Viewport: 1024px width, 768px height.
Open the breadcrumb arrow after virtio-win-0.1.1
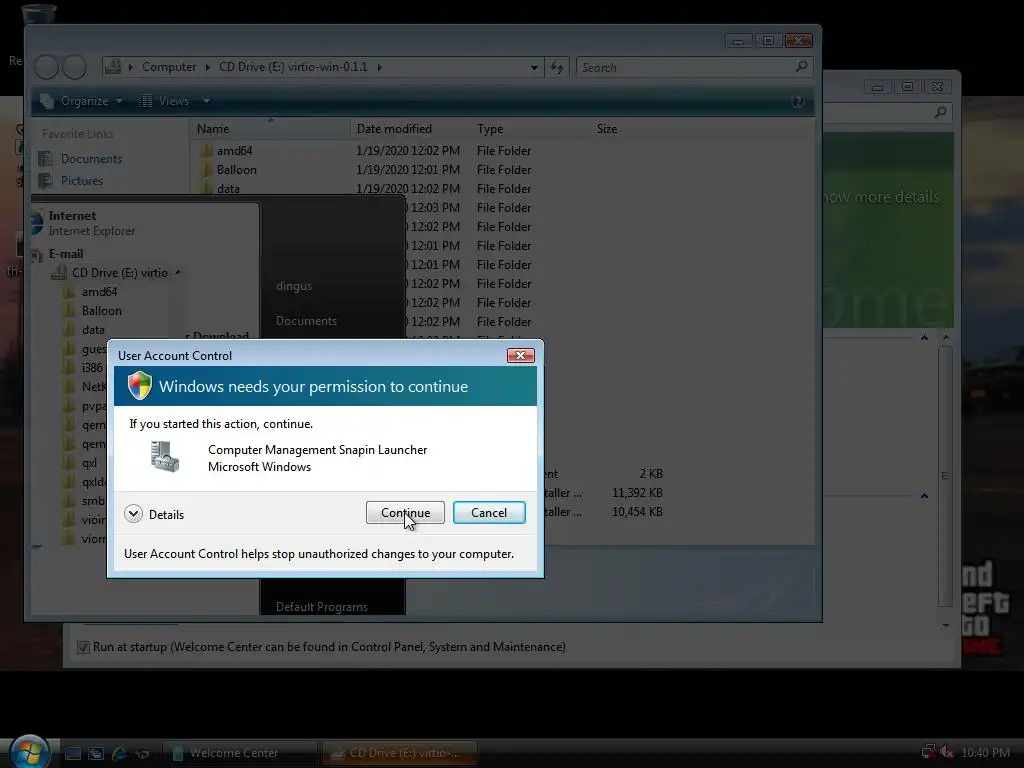(379, 67)
